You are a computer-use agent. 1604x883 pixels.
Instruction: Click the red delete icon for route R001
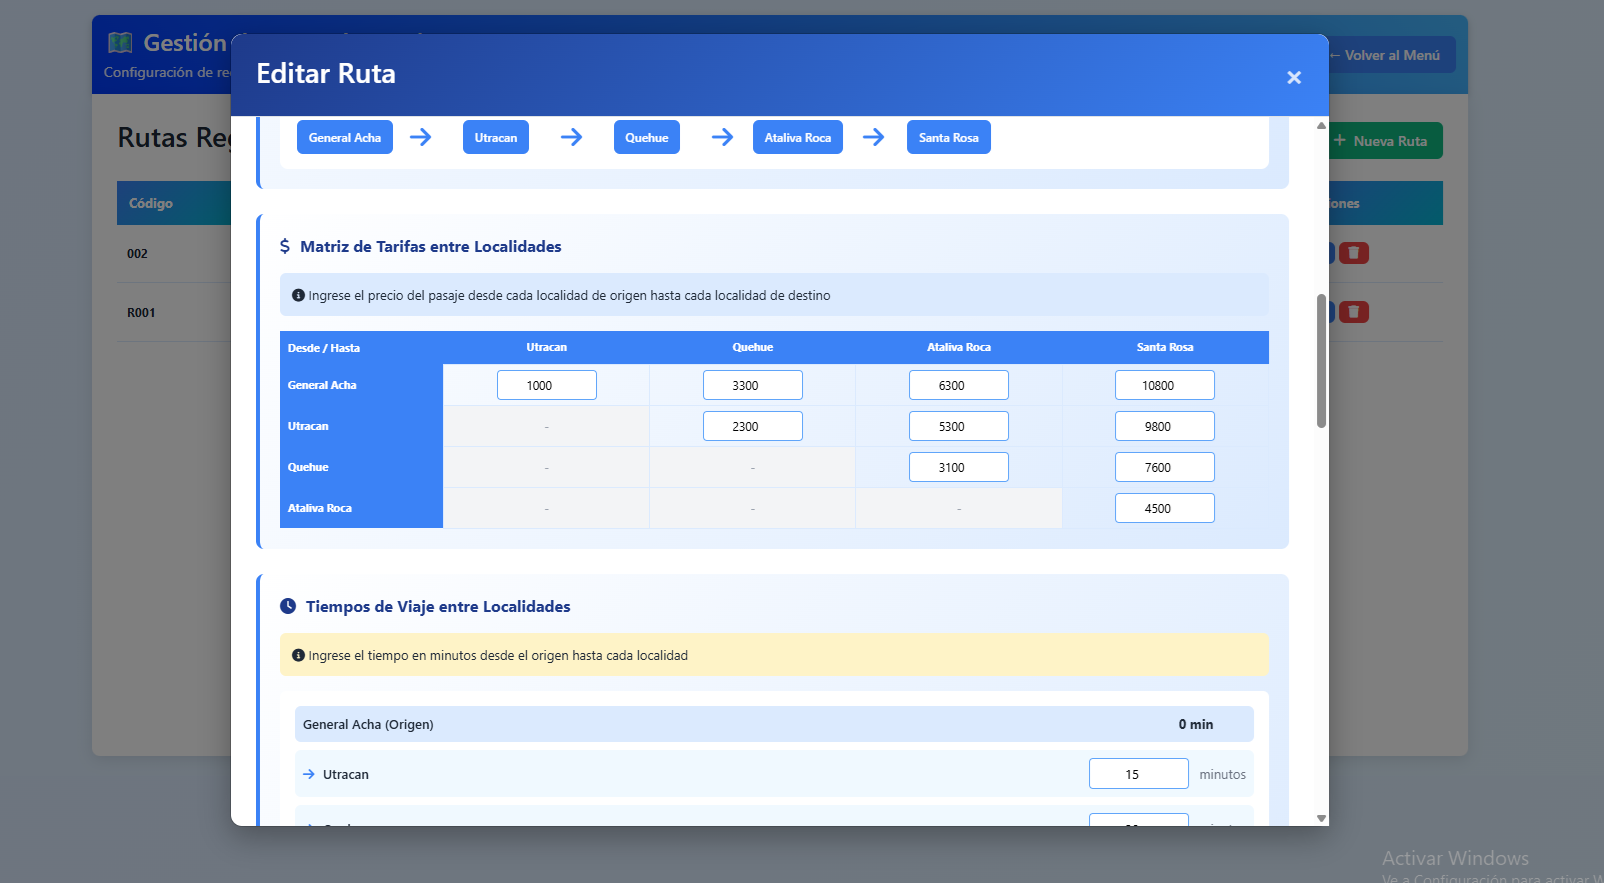point(1353,312)
